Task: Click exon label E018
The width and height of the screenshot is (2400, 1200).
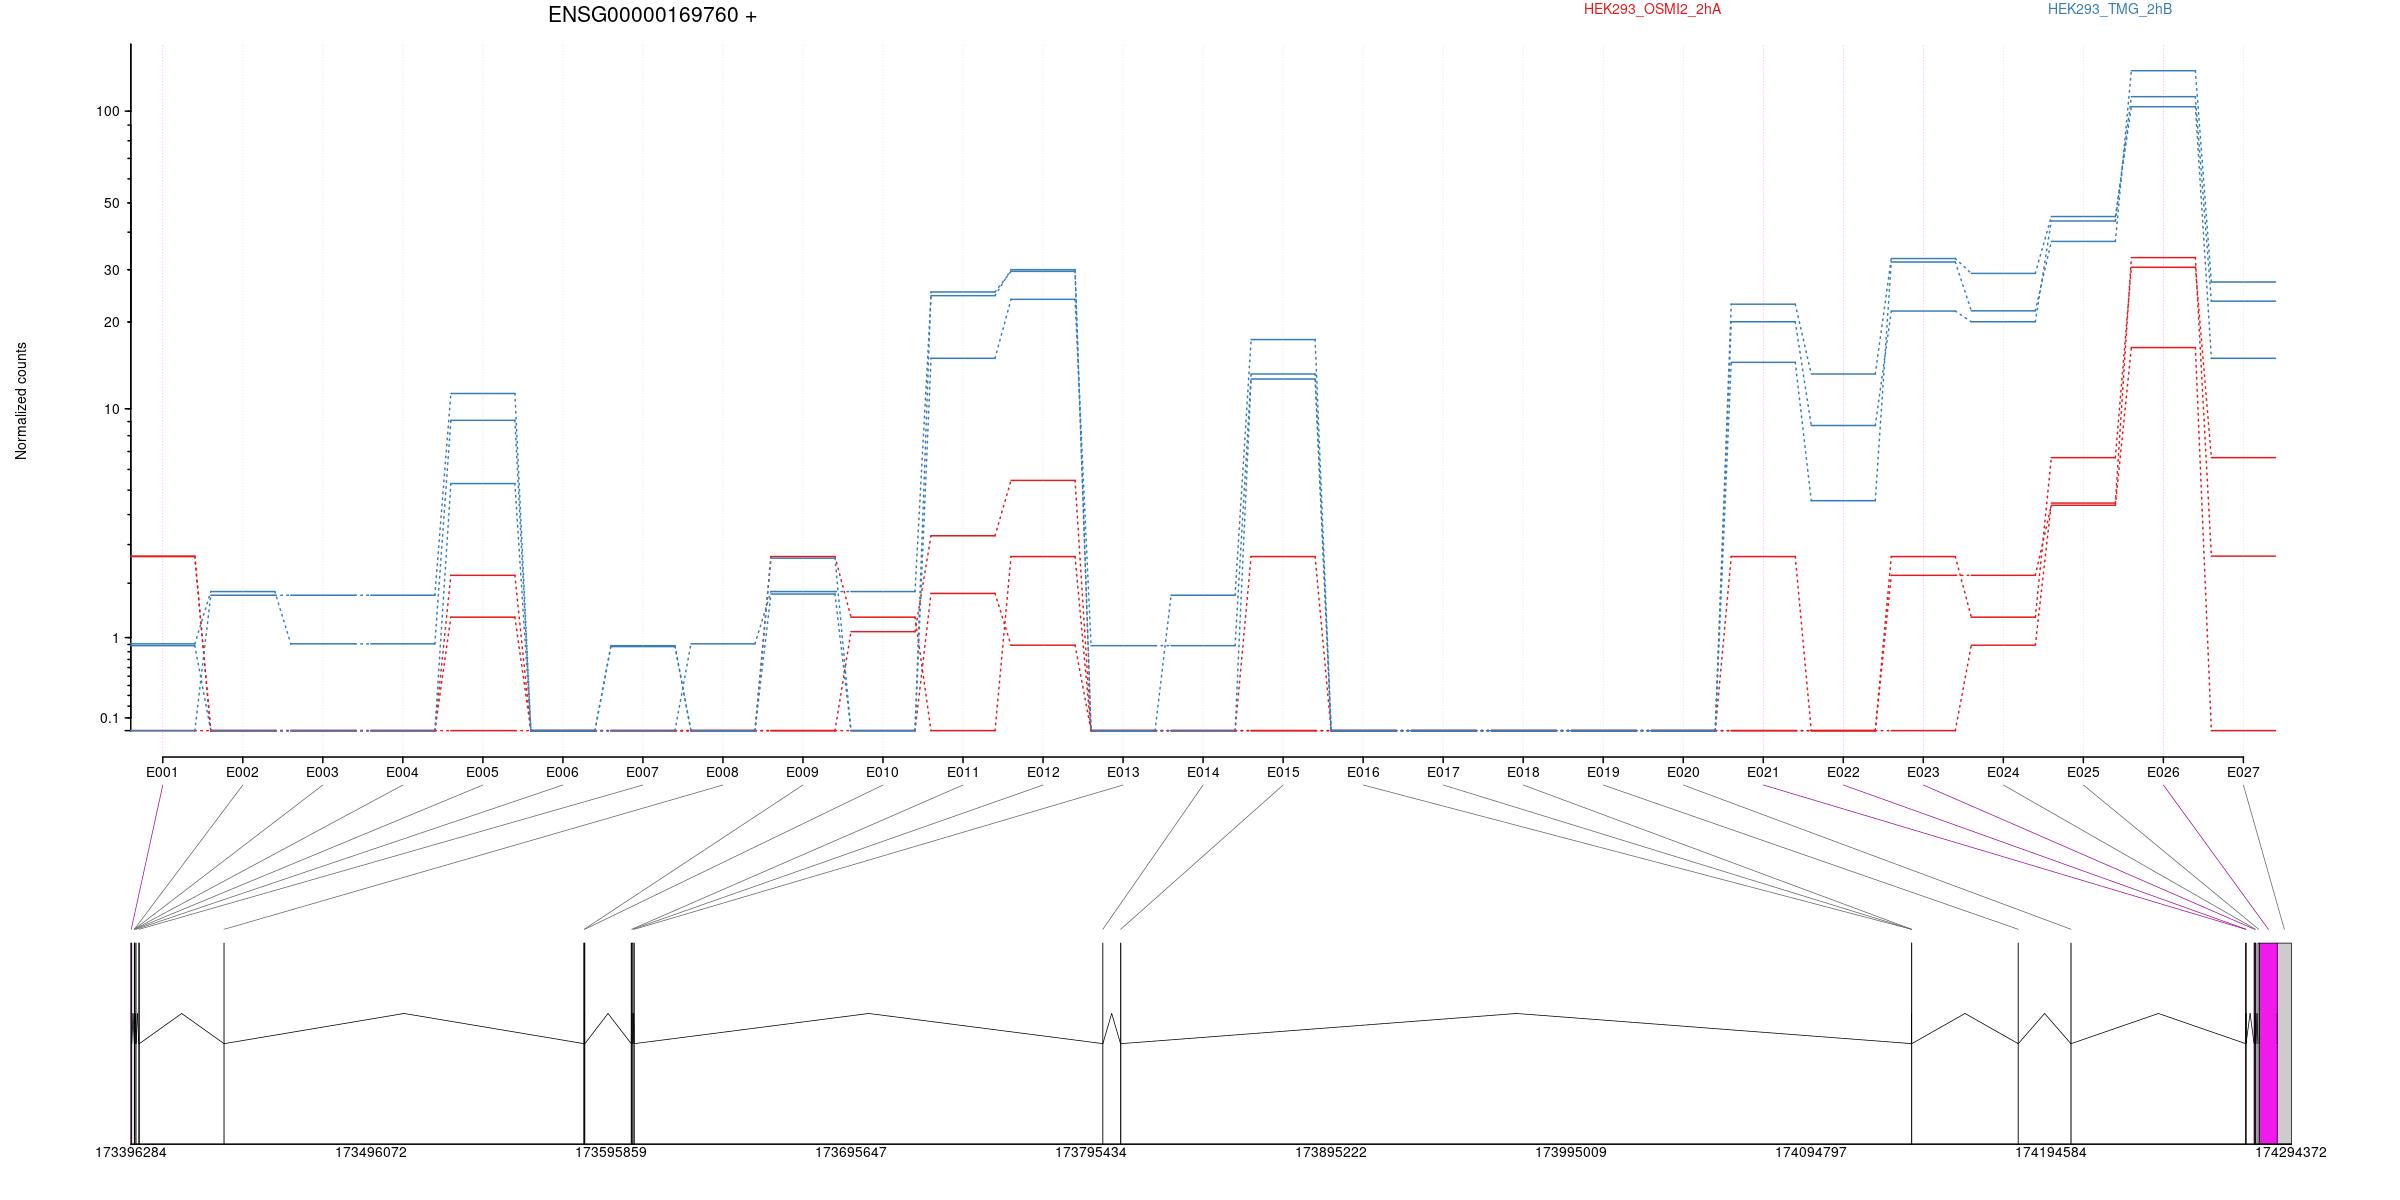Action: 1523,772
